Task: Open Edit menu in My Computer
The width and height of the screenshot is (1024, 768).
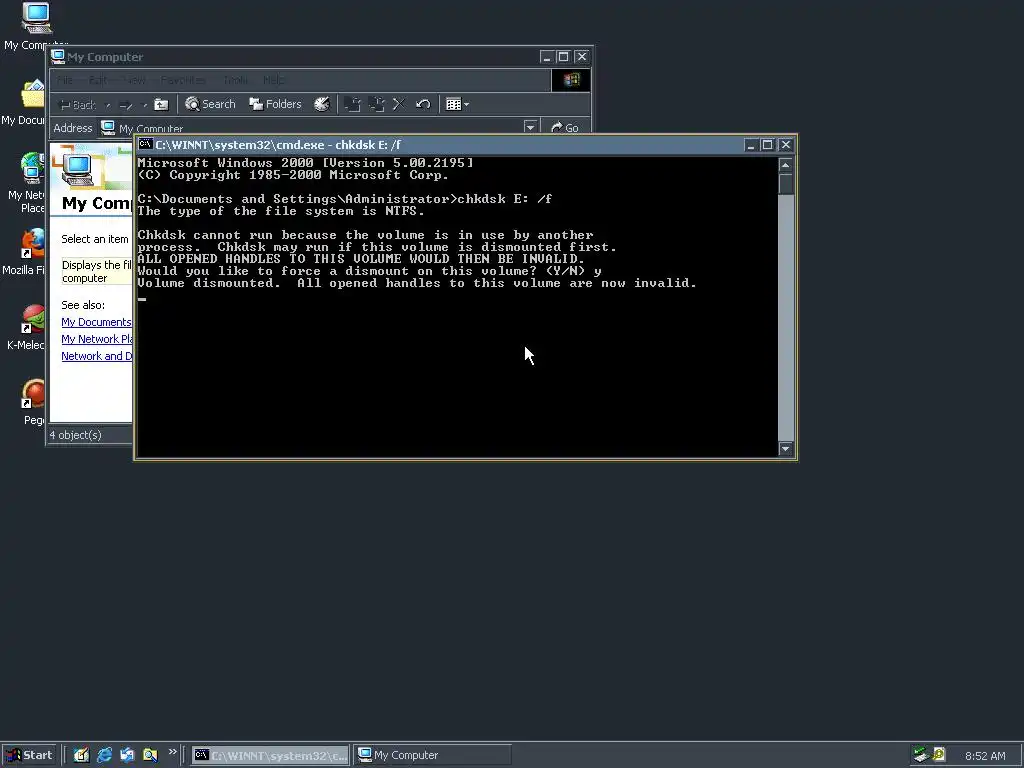Action: [97, 80]
